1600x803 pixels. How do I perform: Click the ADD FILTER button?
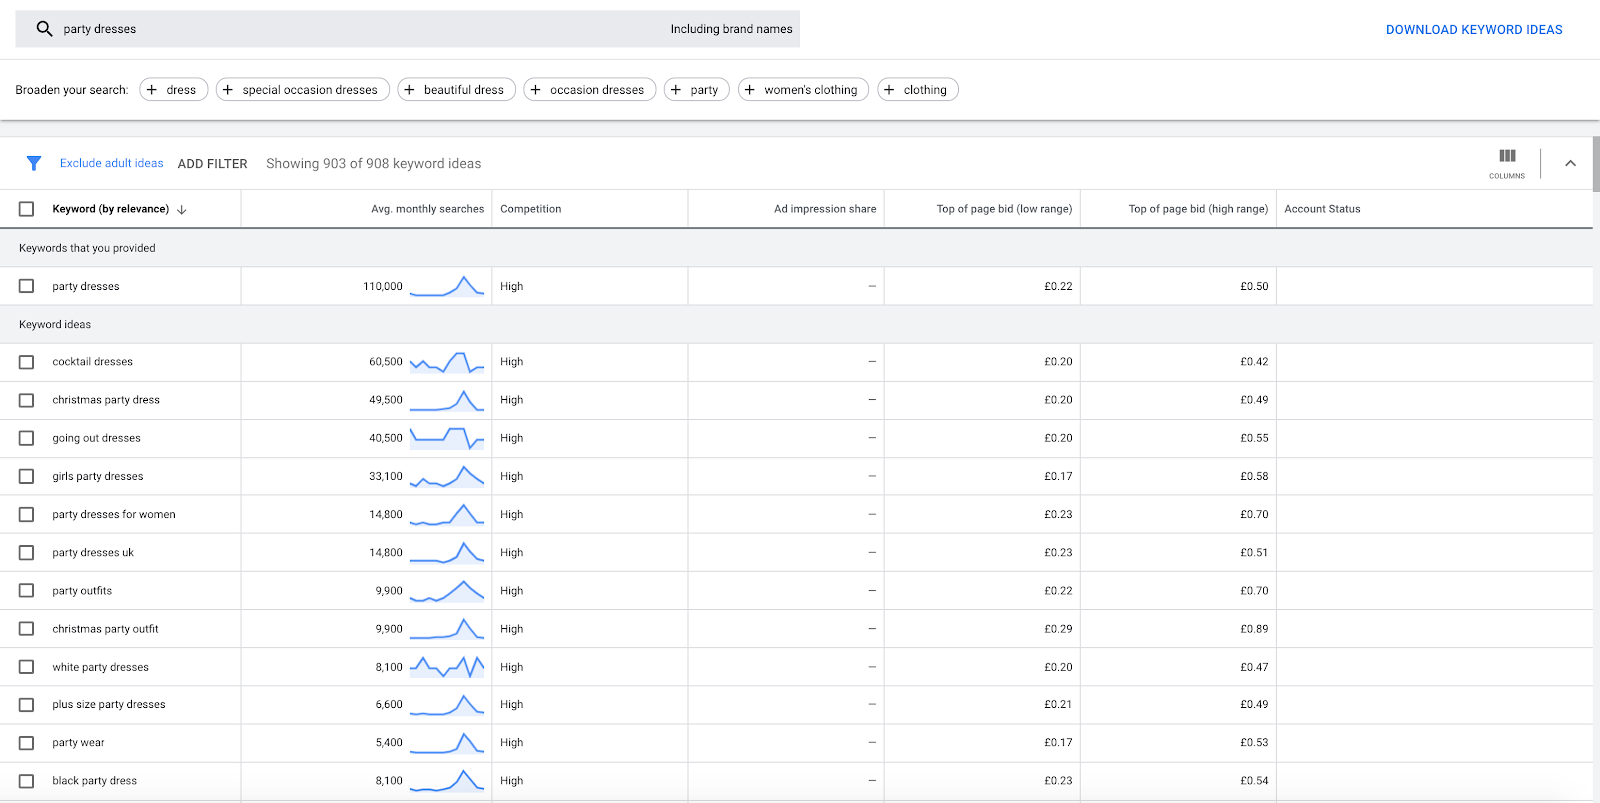coord(212,164)
